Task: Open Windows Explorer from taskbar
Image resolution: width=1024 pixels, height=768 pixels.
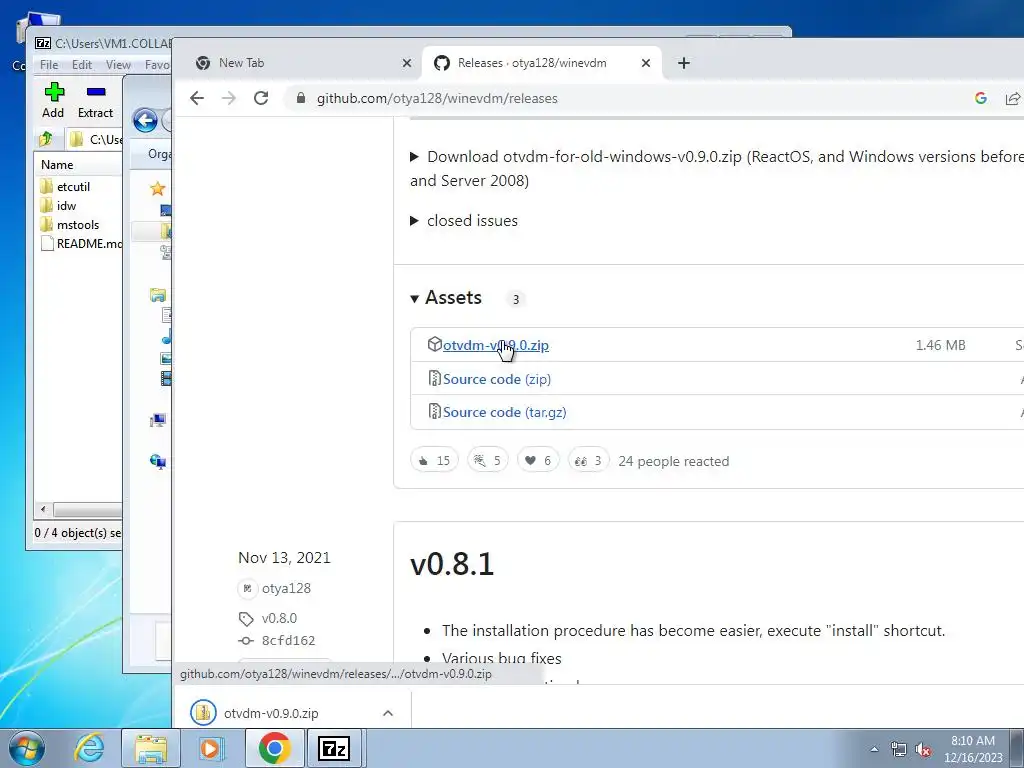Action: click(151, 748)
